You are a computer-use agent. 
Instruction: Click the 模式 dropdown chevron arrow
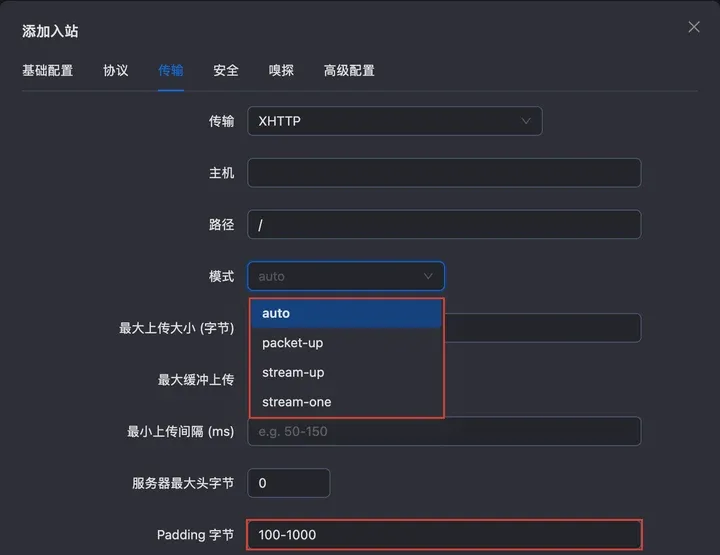click(428, 276)
